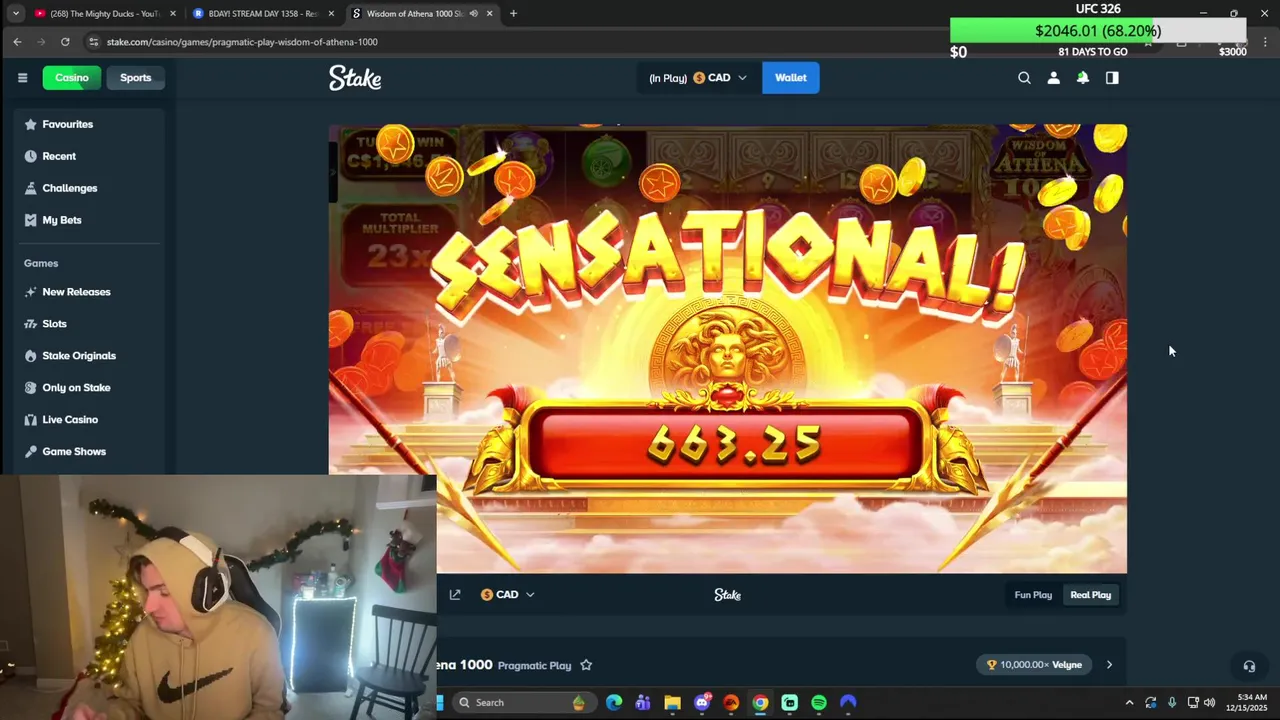
Task: Open microphone icon in system tray
Action: coord(1171,703)
